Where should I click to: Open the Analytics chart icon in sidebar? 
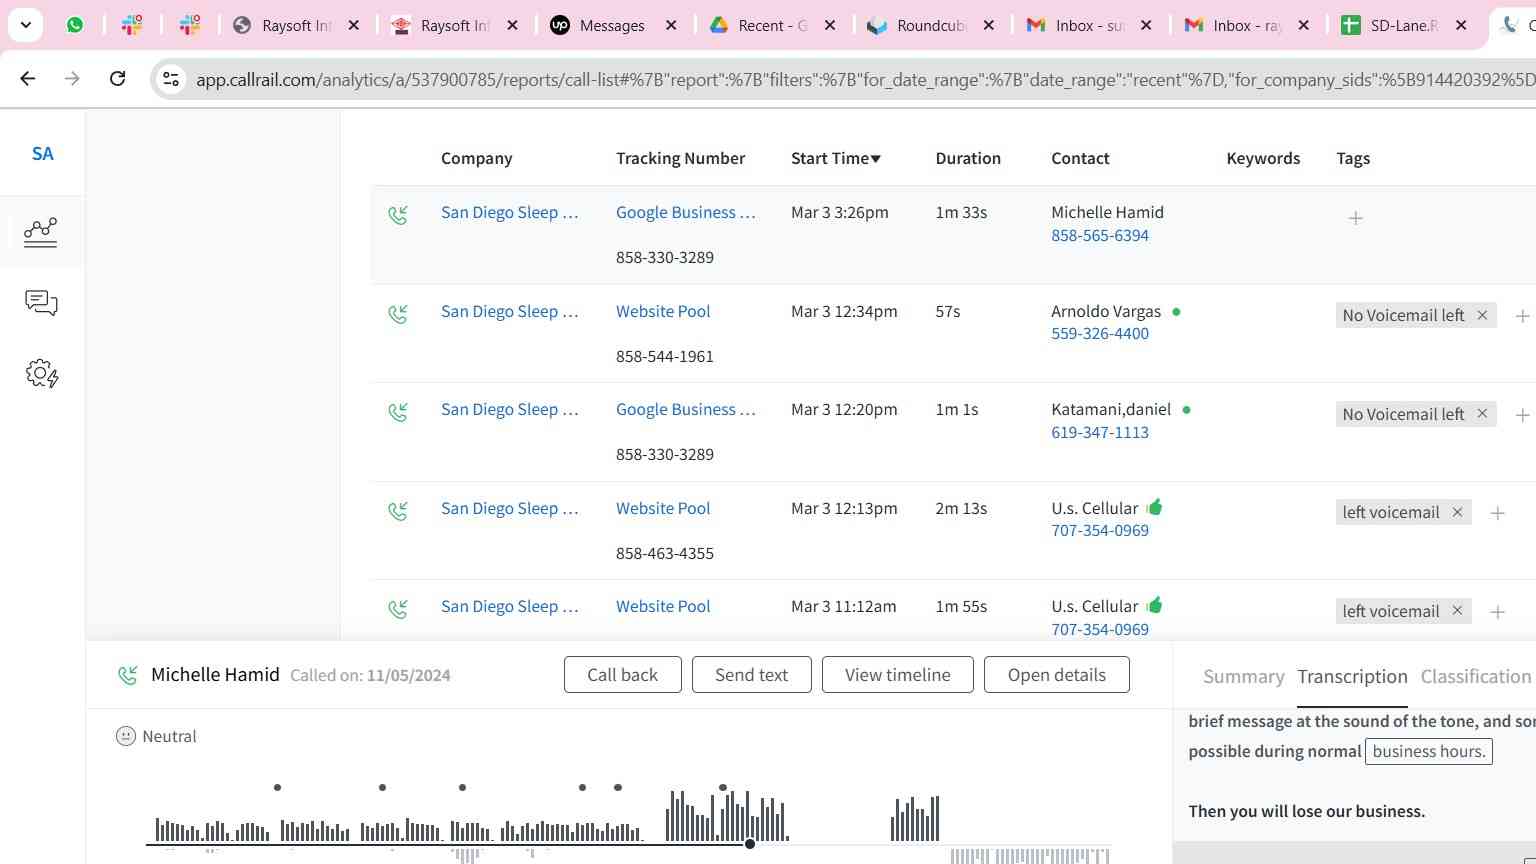[x=41, y=232]
